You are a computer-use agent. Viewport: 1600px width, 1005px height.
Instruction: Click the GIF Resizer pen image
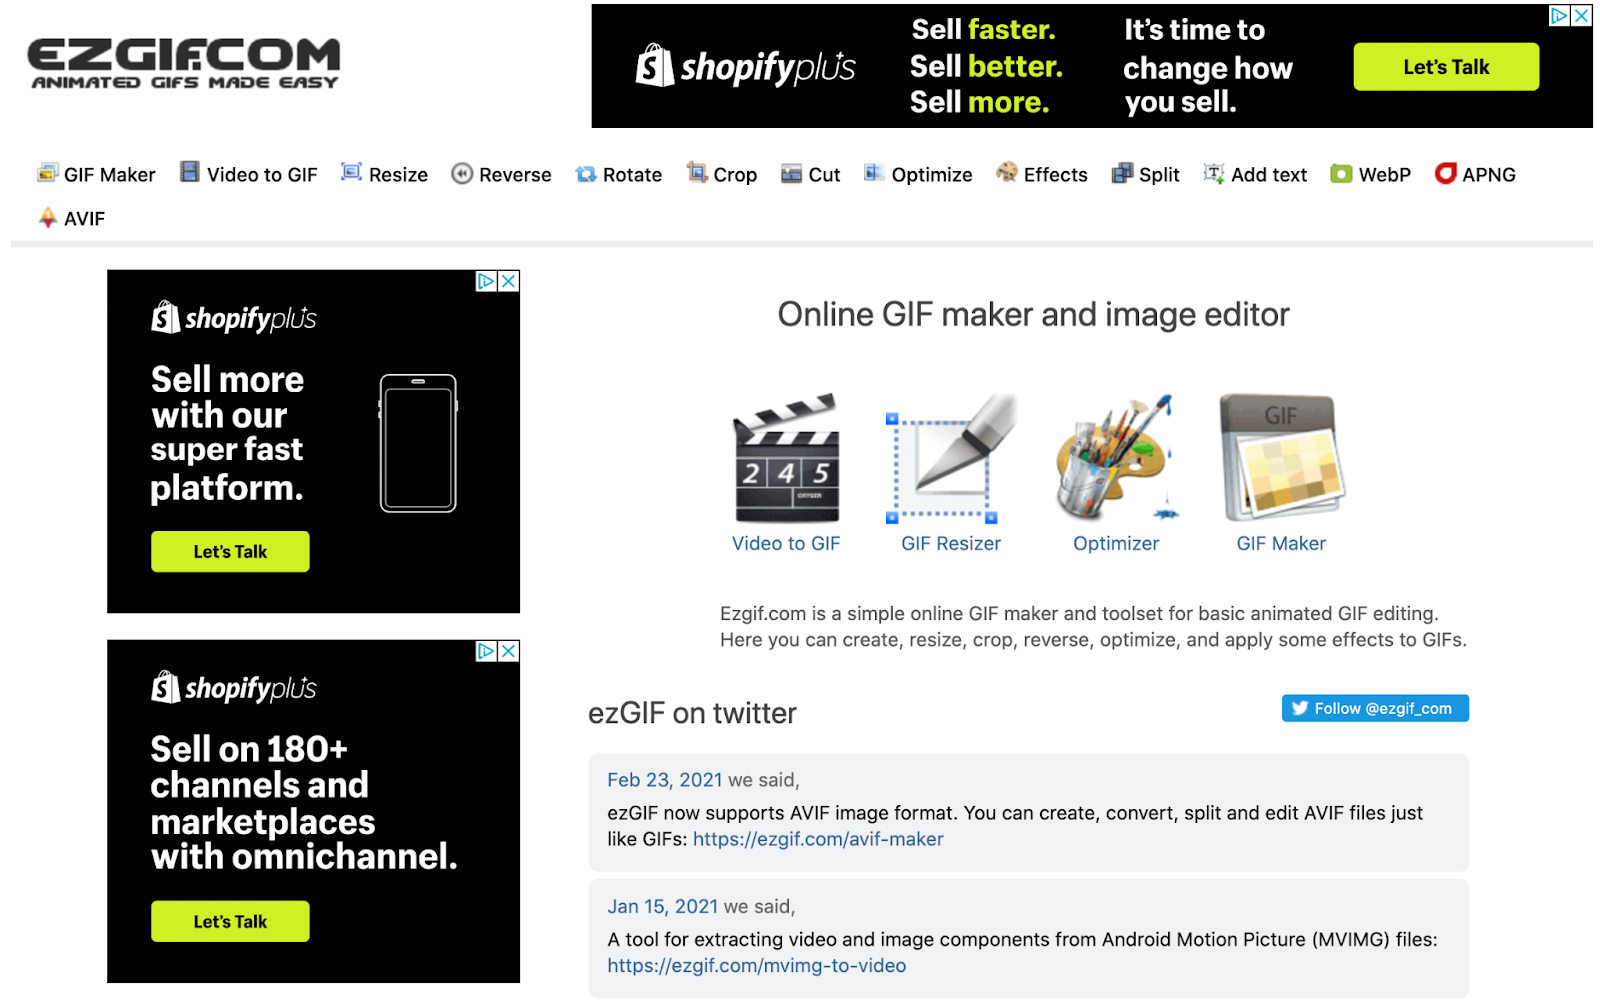click(951, 458)
